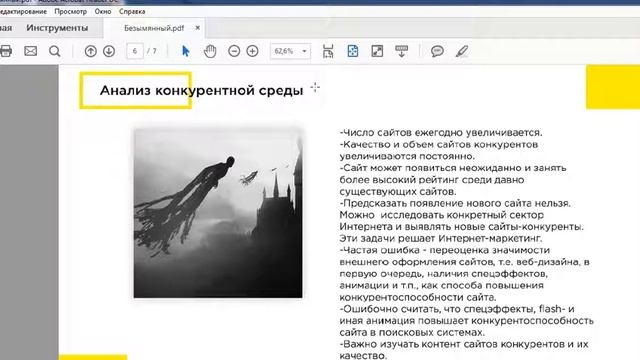This screenshot has width=640, height=360.
Task: Open the Редактирование menu
Action: coord(23,11)
